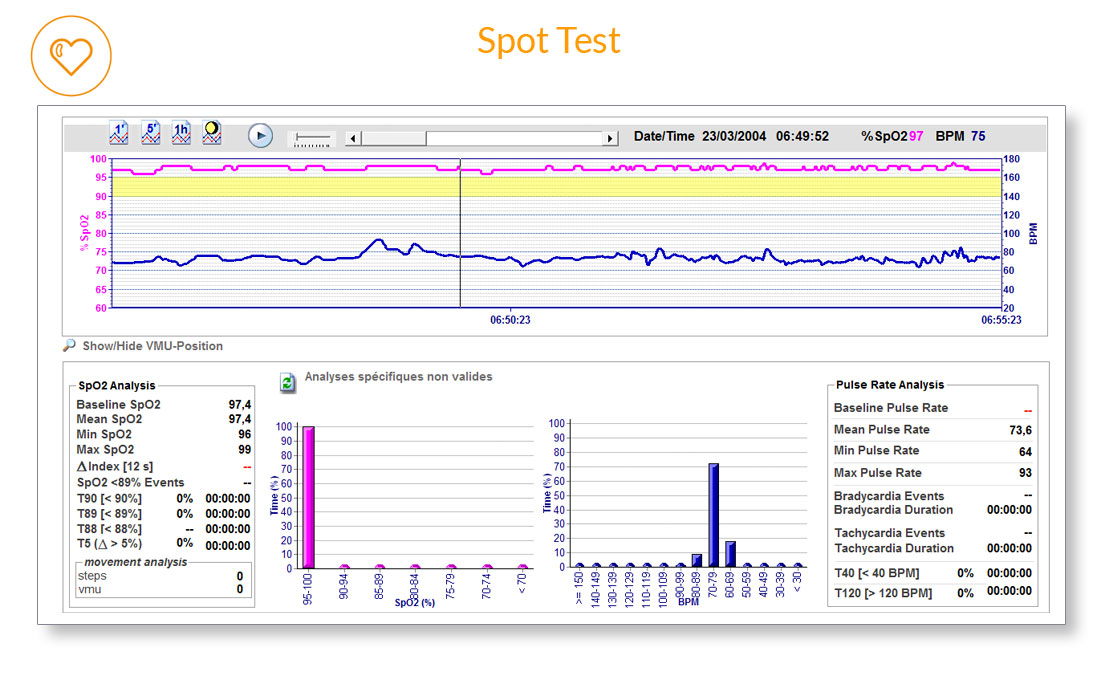The width and height of the screenshot is (1100, 700).
Task: Click the 'Min SpO2' row label
Action: [104, 434]
